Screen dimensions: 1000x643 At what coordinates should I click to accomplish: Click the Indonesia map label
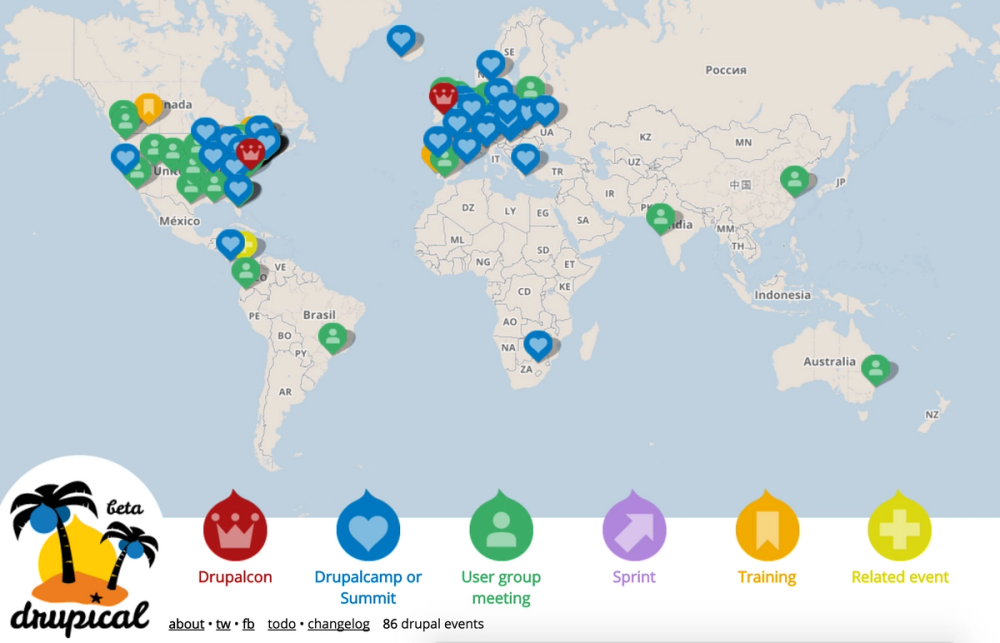tap(783, 295)
